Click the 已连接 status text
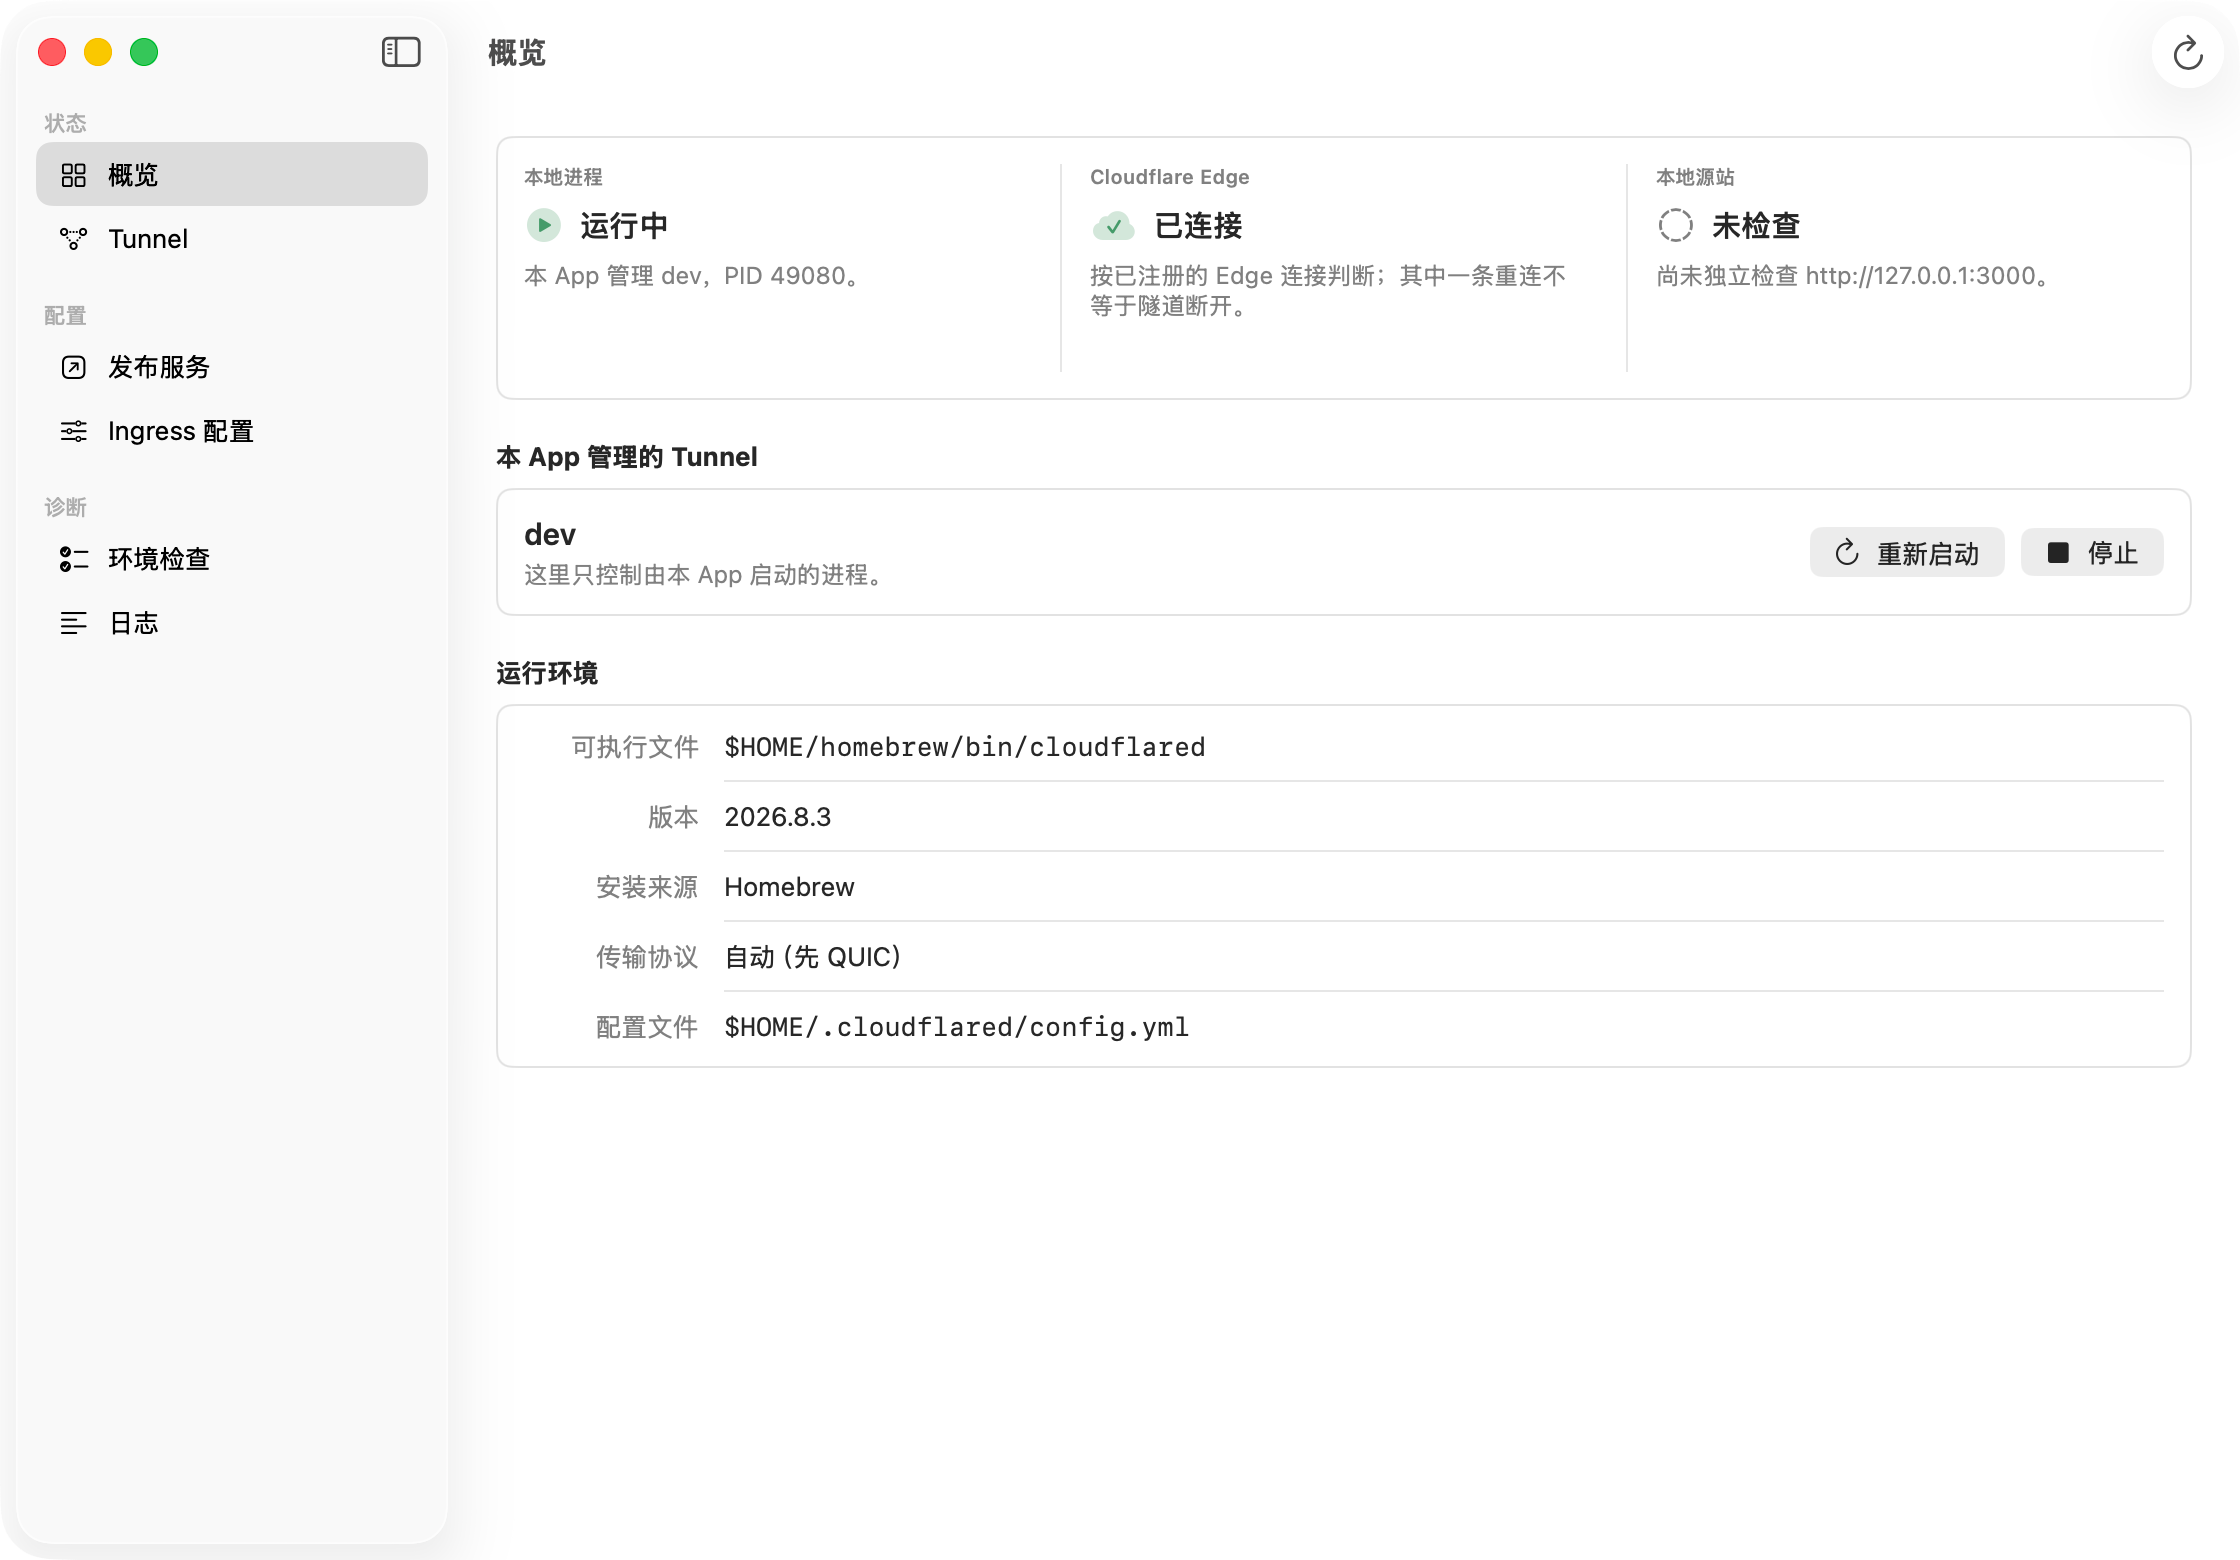The height and width of the screenshot is (1560, 2240). 1198,226
